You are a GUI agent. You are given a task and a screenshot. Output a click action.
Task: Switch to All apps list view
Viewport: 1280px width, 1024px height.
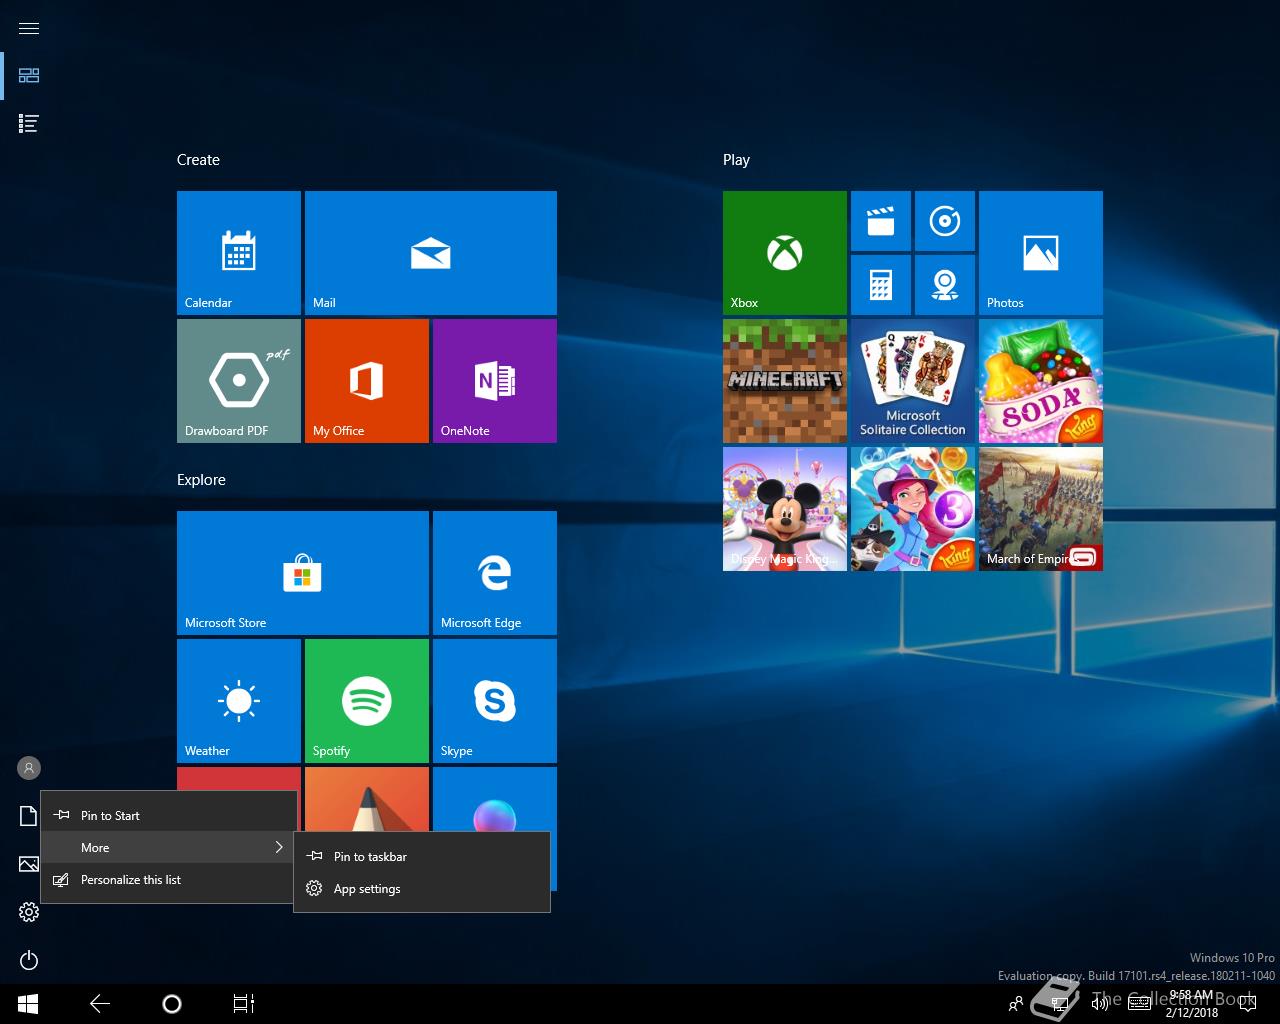pos(29,123)
